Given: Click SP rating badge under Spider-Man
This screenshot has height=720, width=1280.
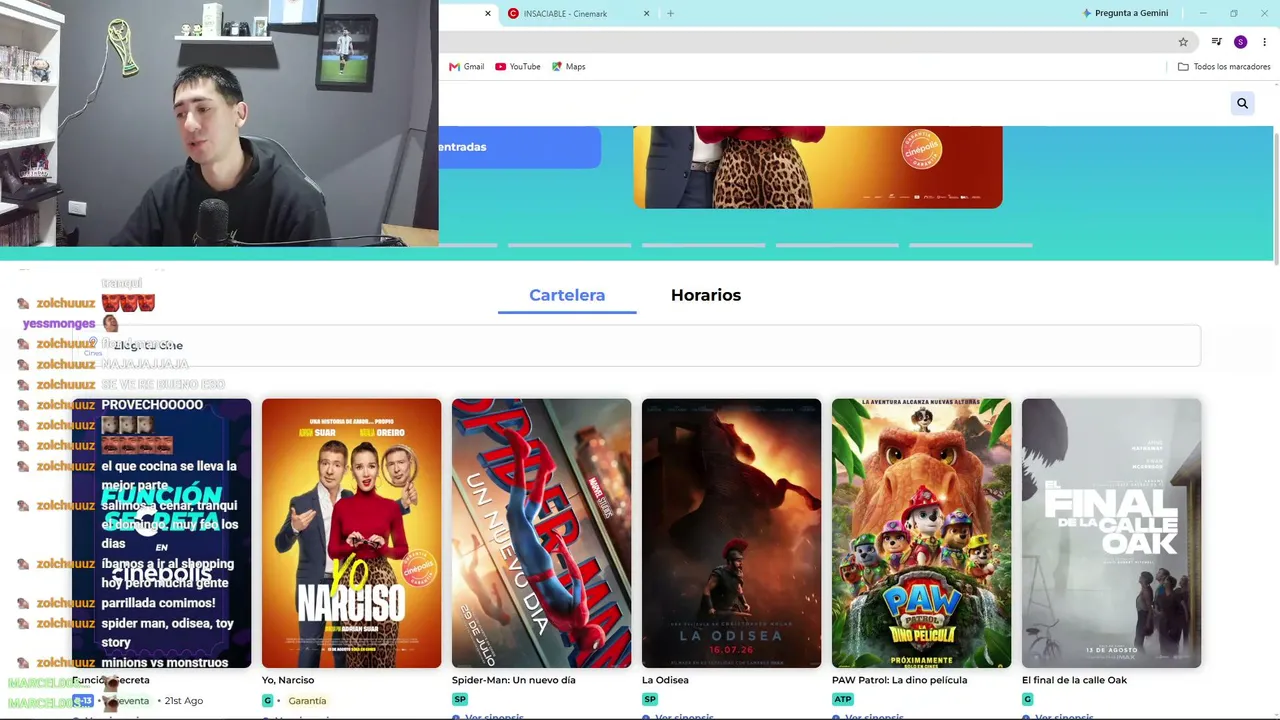Looking at the screenshot, I should [x=460, y=699].
